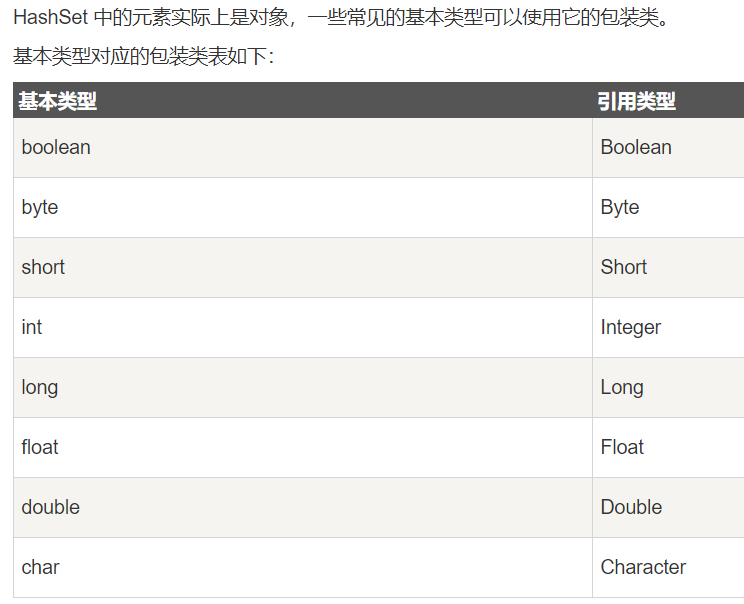Select the Boolean wrapper class cell
744x604 pixels.
668,148
